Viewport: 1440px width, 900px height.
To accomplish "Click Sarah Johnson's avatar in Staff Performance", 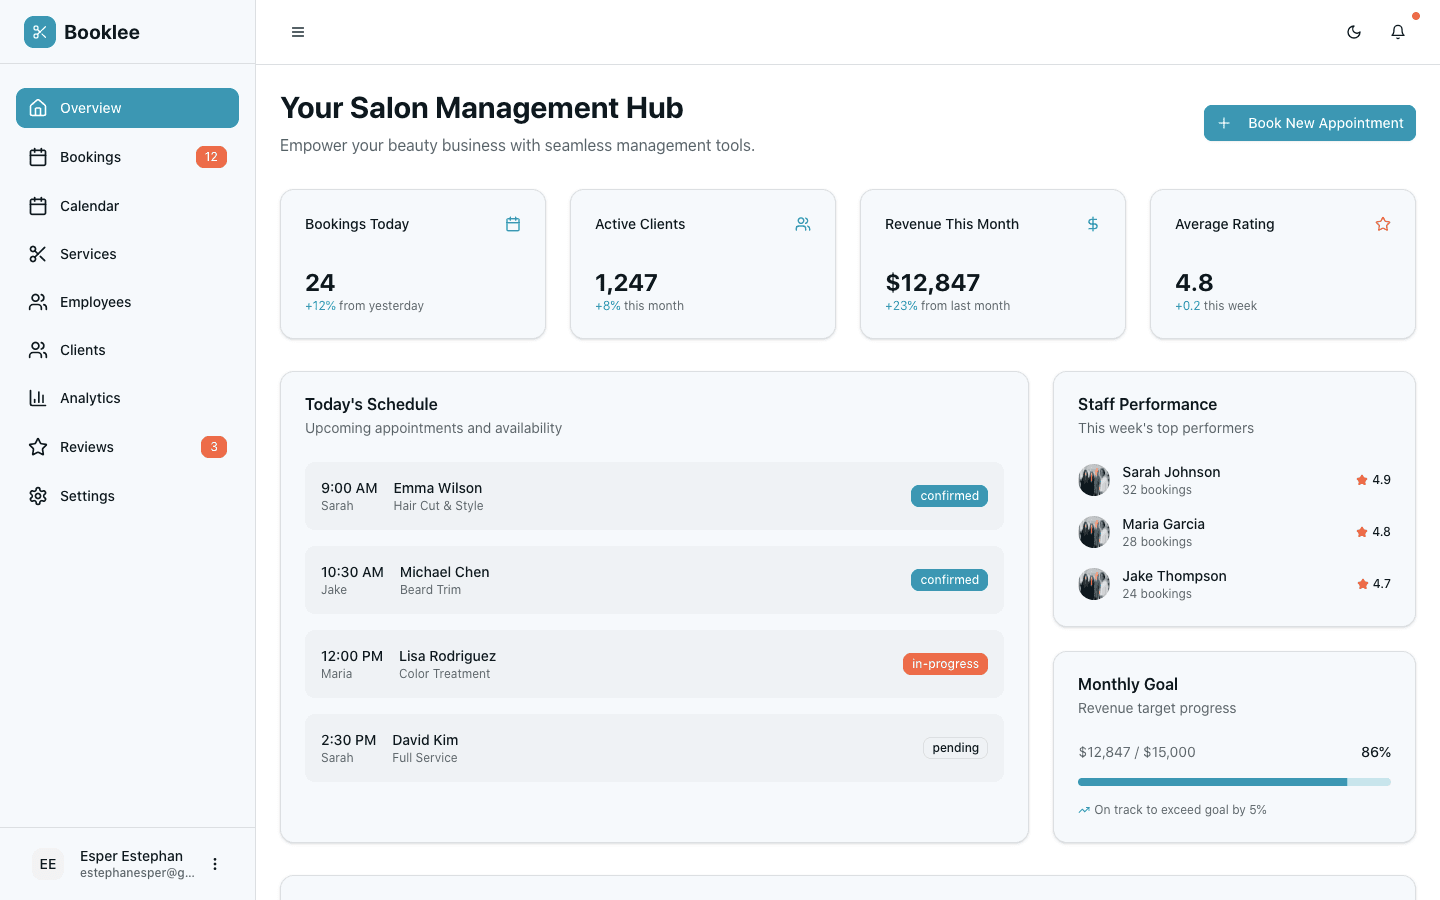I will 1094,480.
